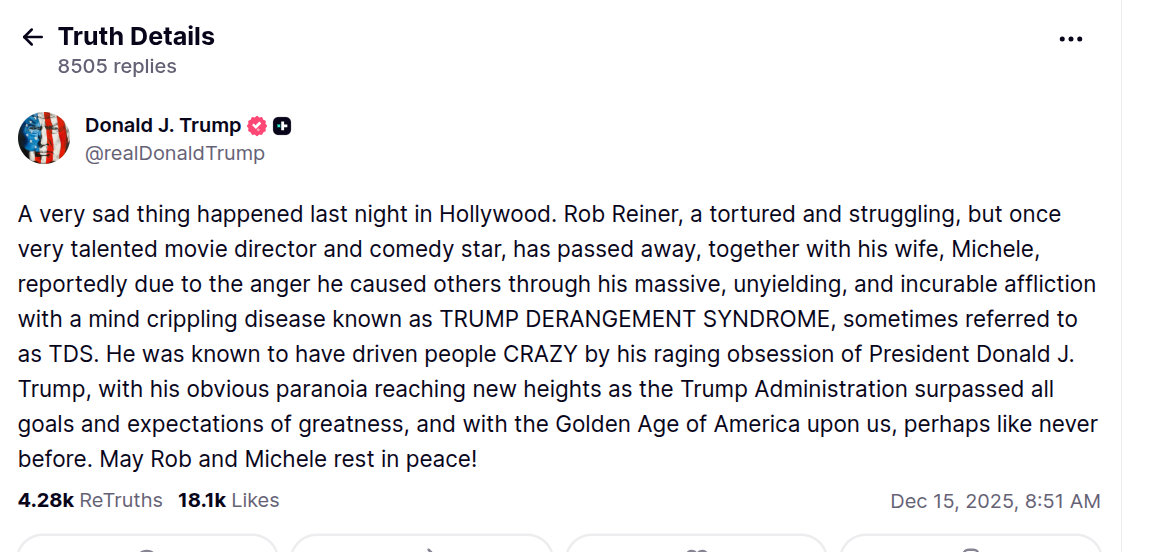View the 4.28k ReTruths list
Viewport: 1157px width, 552px height.
90,501
